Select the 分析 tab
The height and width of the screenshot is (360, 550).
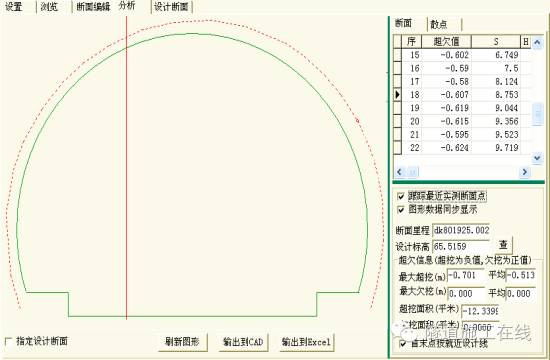(x=127, y=6)
